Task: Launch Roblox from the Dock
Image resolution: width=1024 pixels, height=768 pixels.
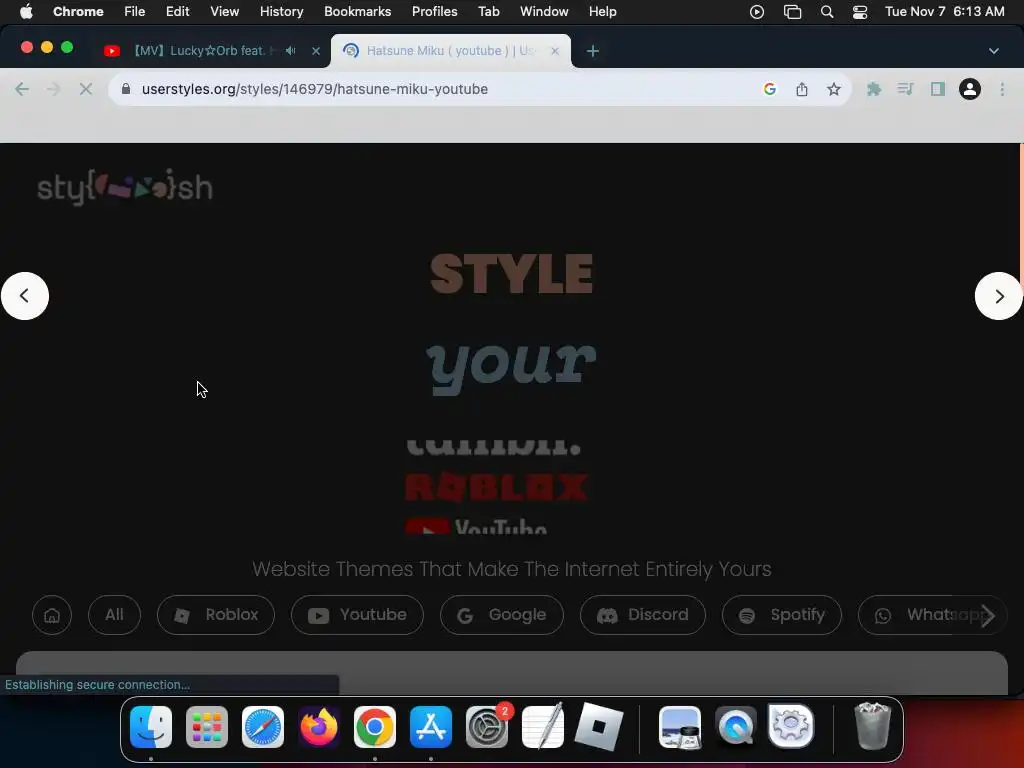Action: pyautogui.click(x=599, y=727)
